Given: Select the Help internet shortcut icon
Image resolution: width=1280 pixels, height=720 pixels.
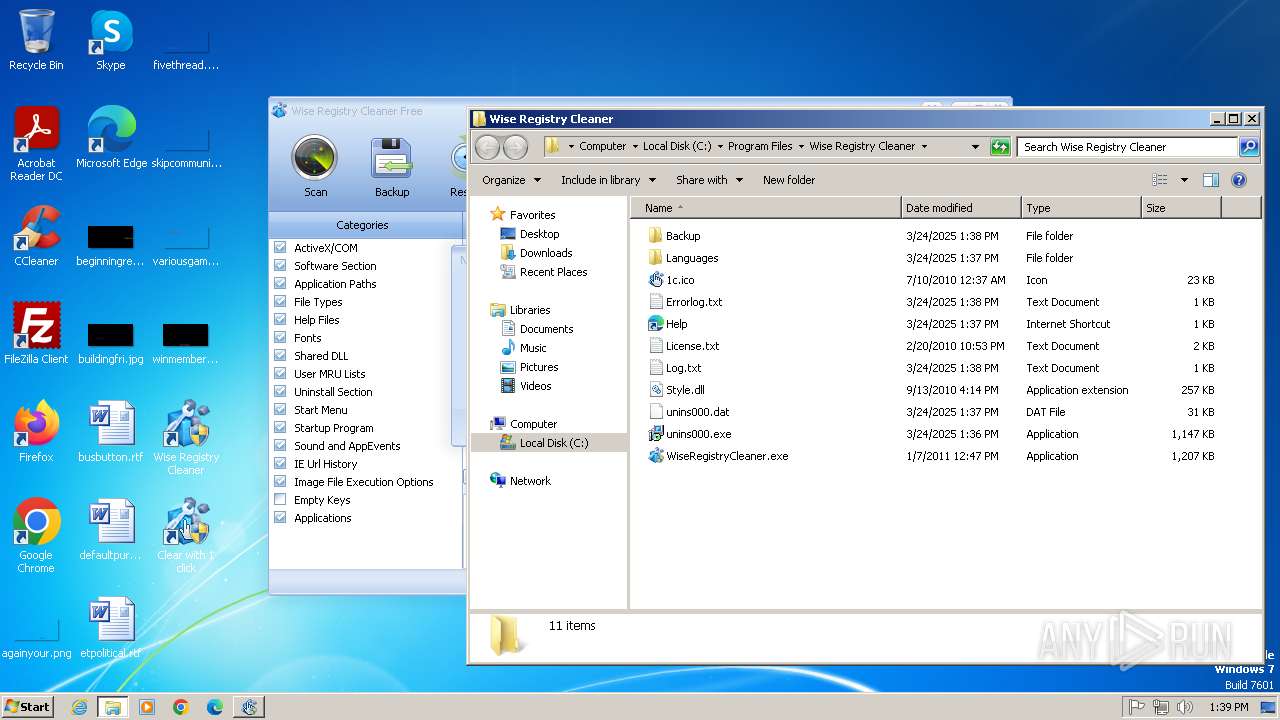Looking at the screenshot, I should tap(656, 324).
